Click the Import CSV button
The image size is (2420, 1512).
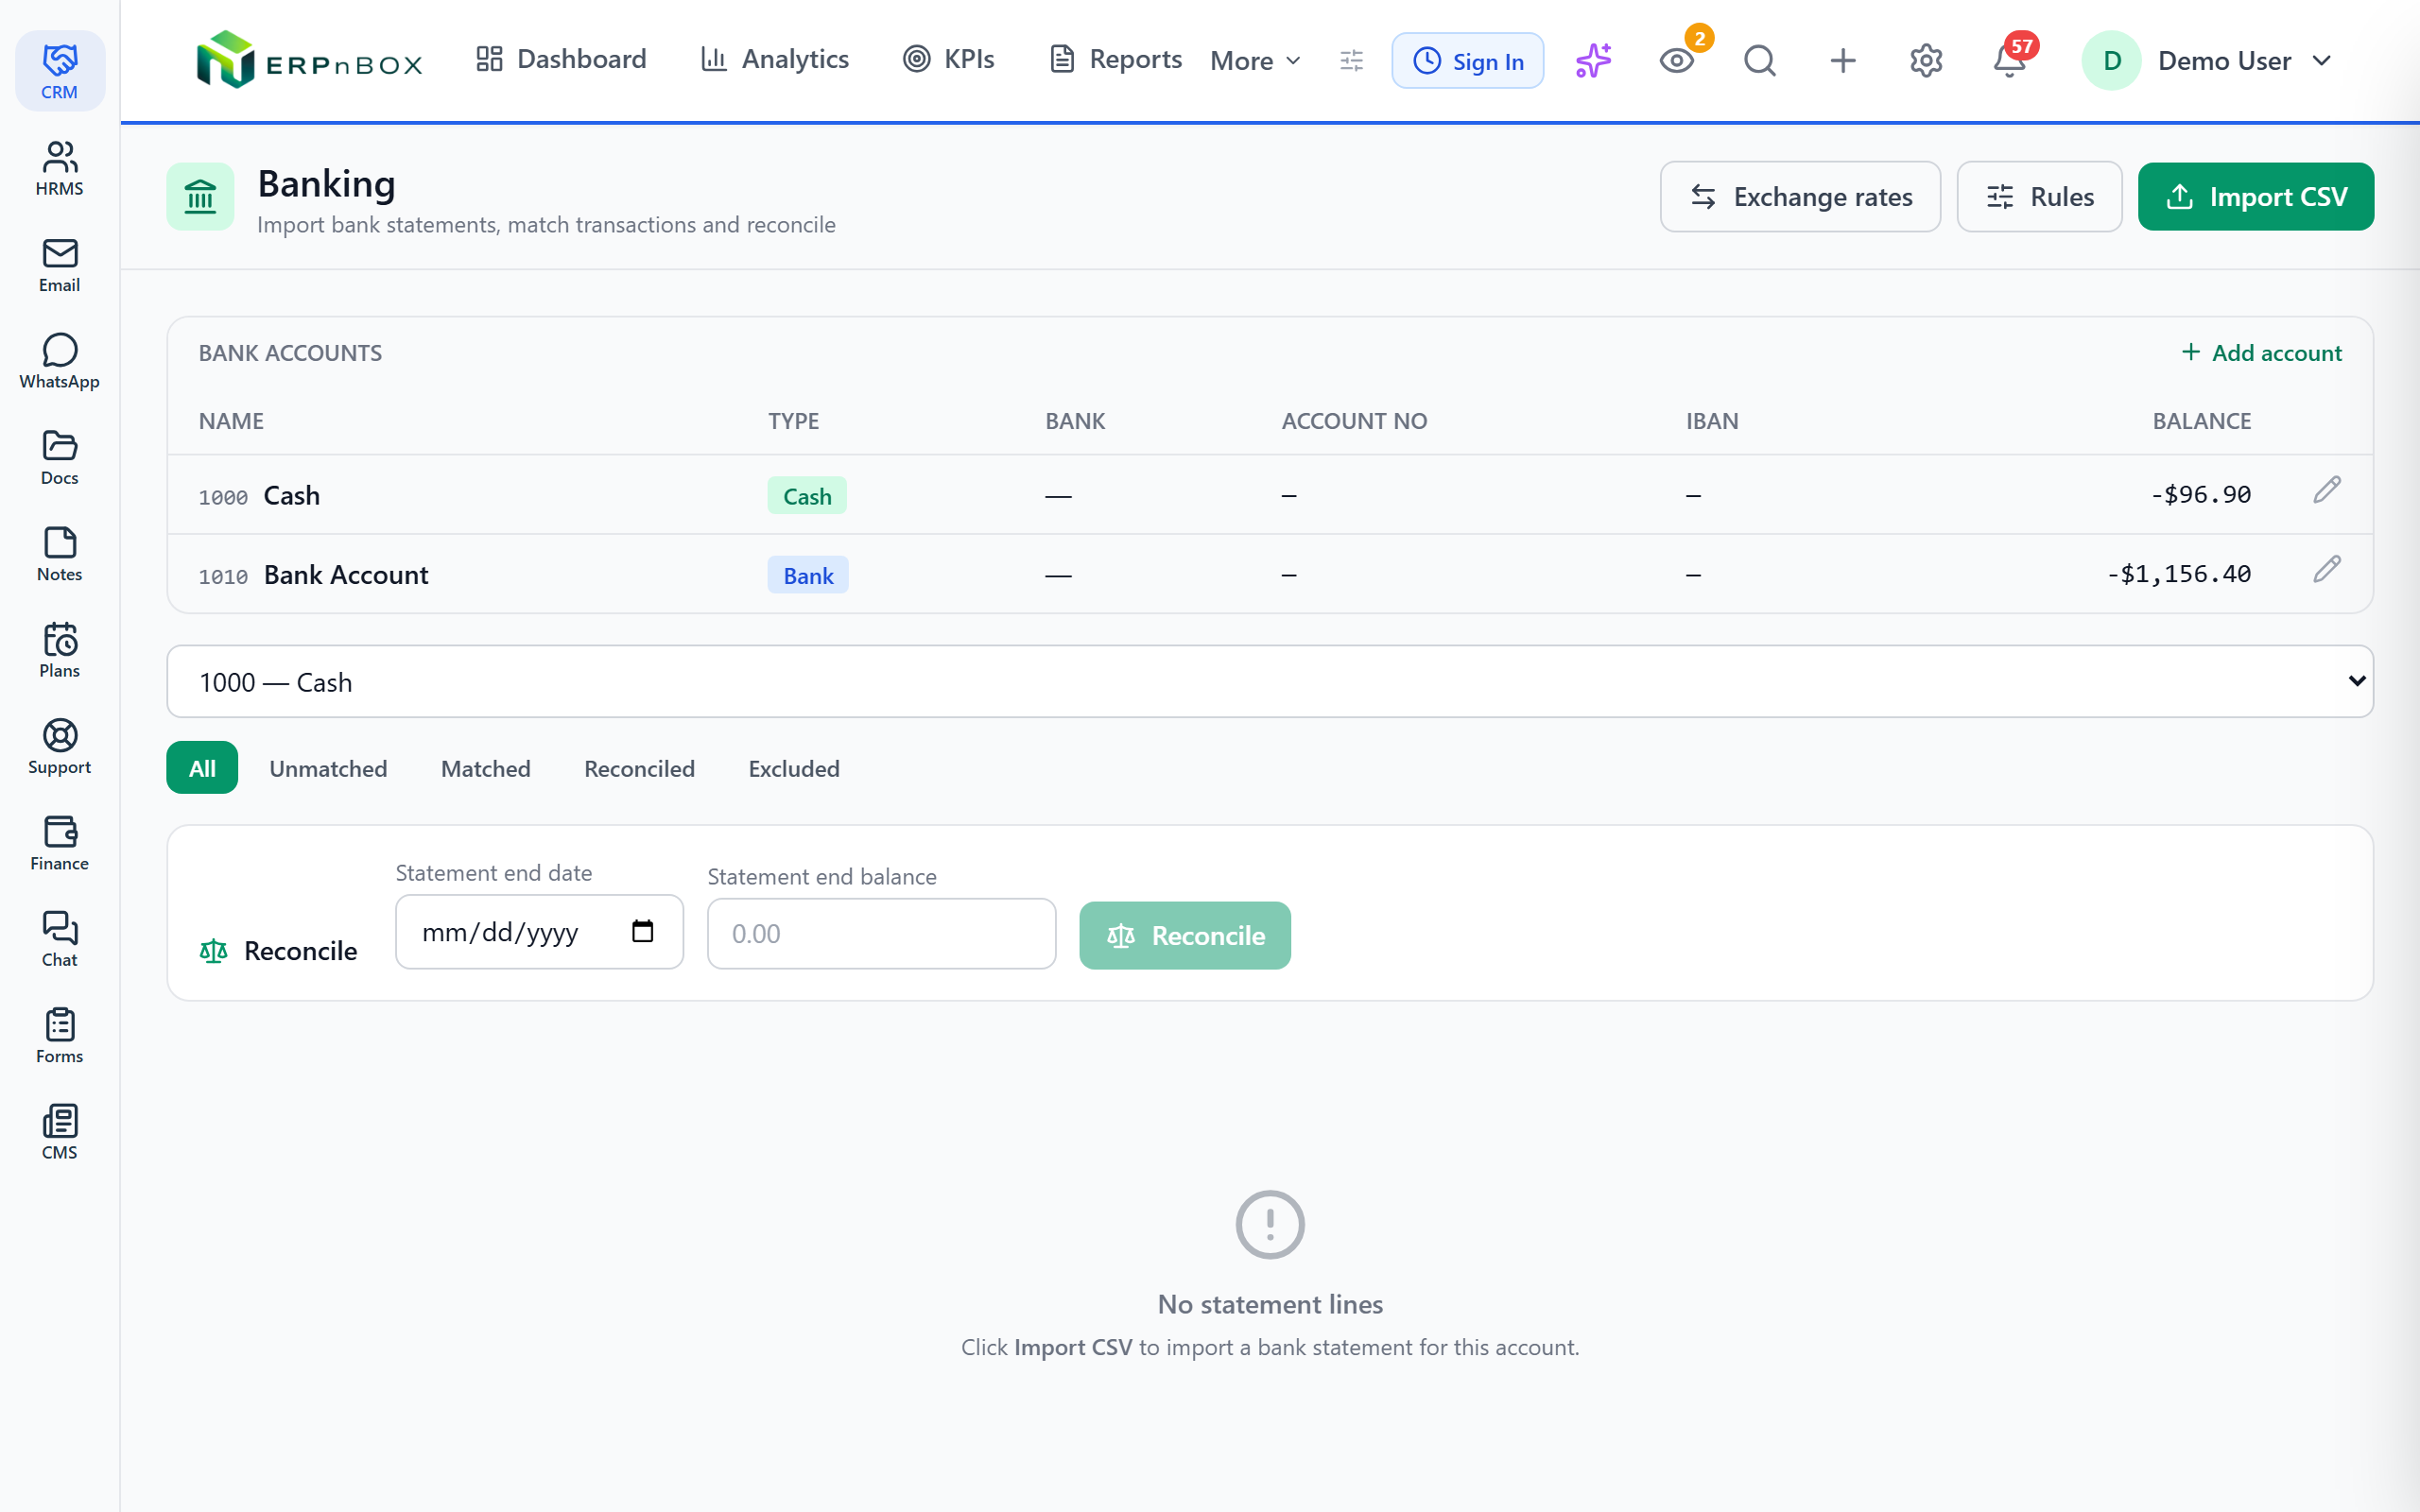2256,197
